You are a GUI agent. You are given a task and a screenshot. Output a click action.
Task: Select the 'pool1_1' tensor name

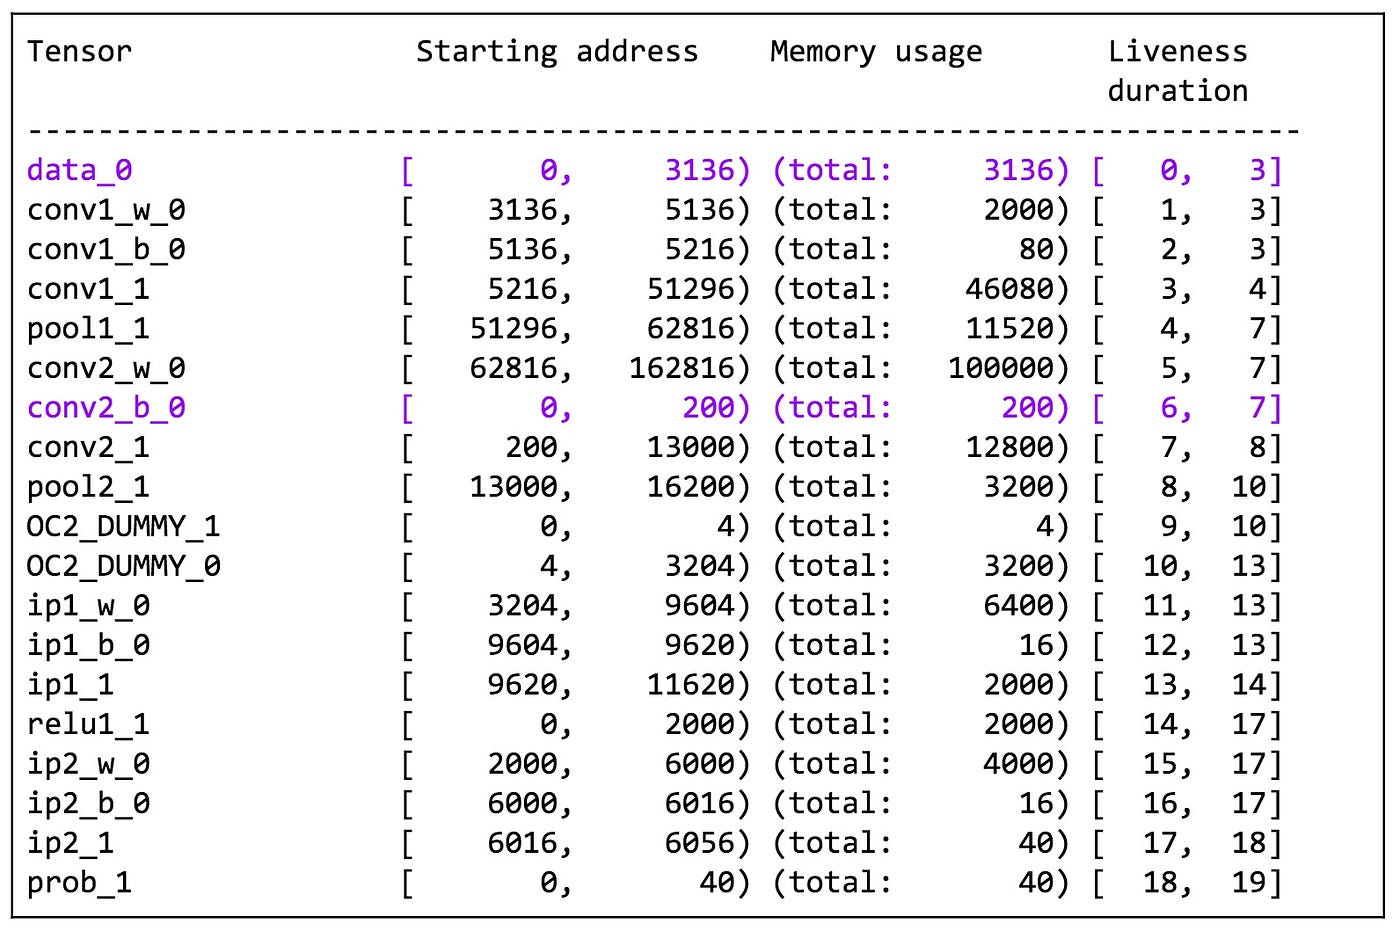(x=88, y=329)
